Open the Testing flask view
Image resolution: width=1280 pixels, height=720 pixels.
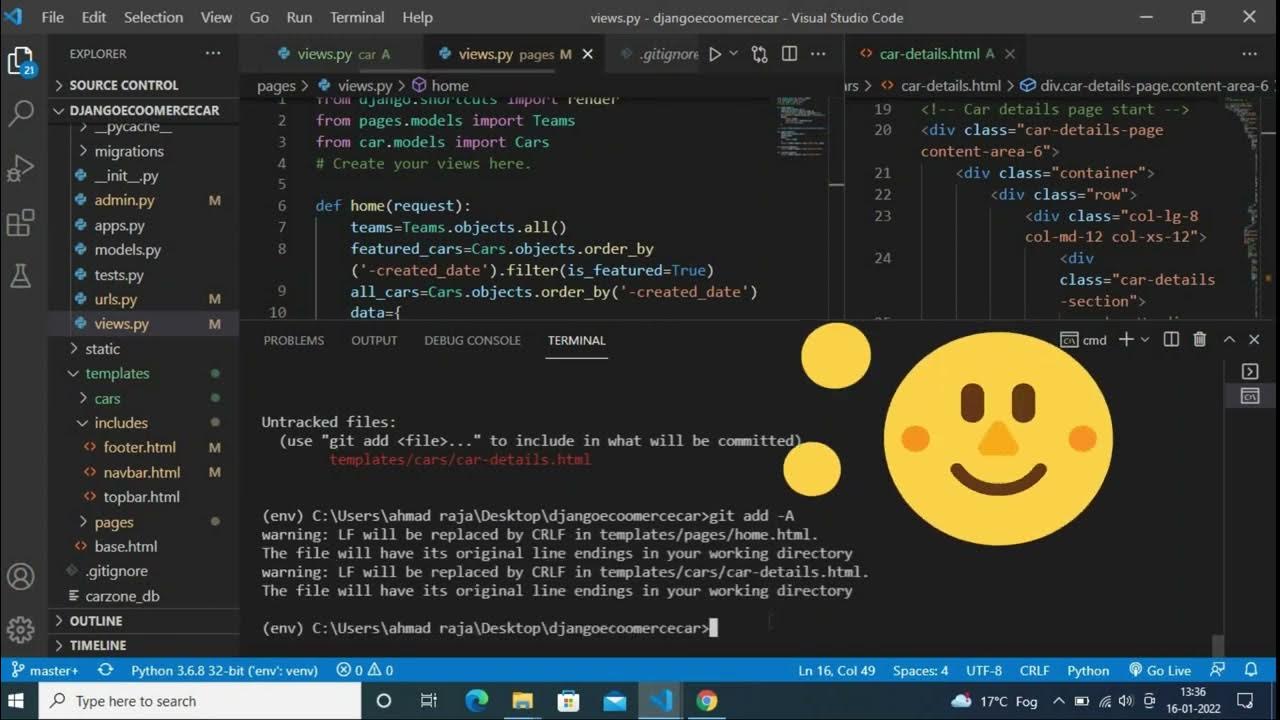click(x=21, y=276)
